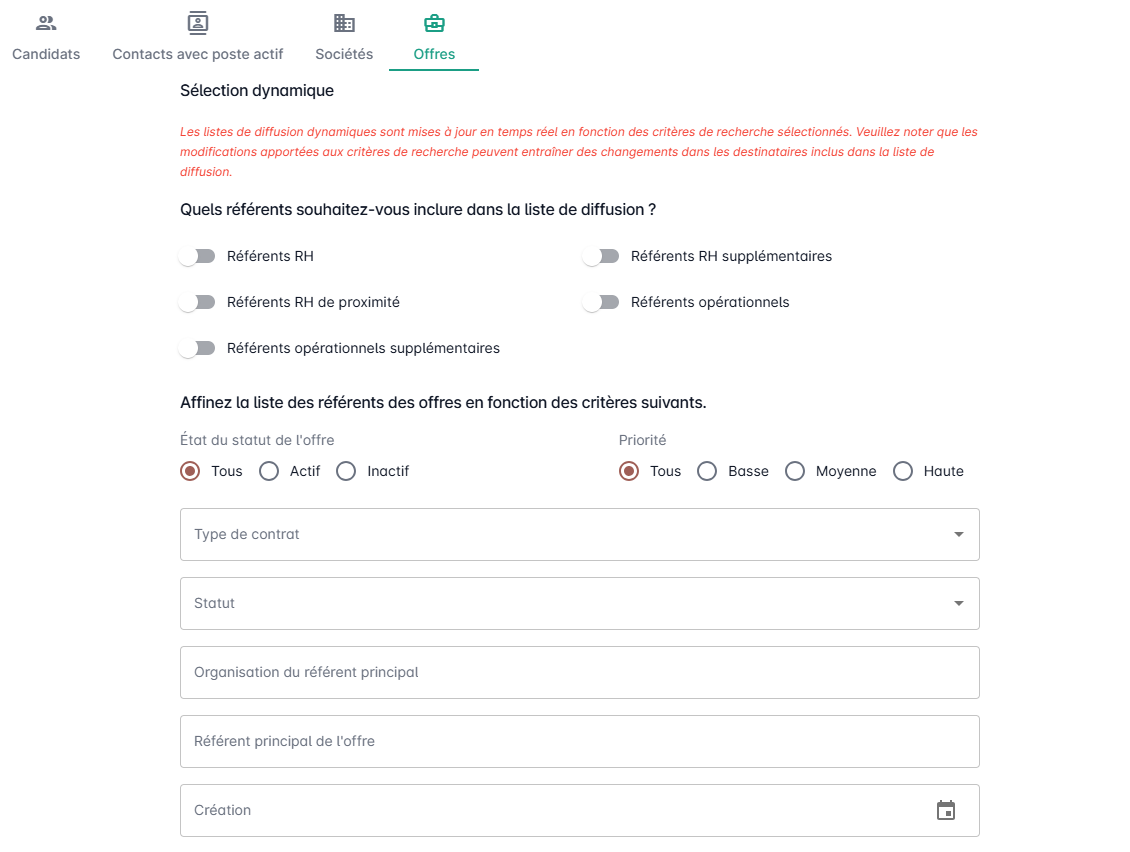Enable the Référents RH toggle
Viewport: 1130px width, 852px height.
pyautogui.click(x=198, y=256)
